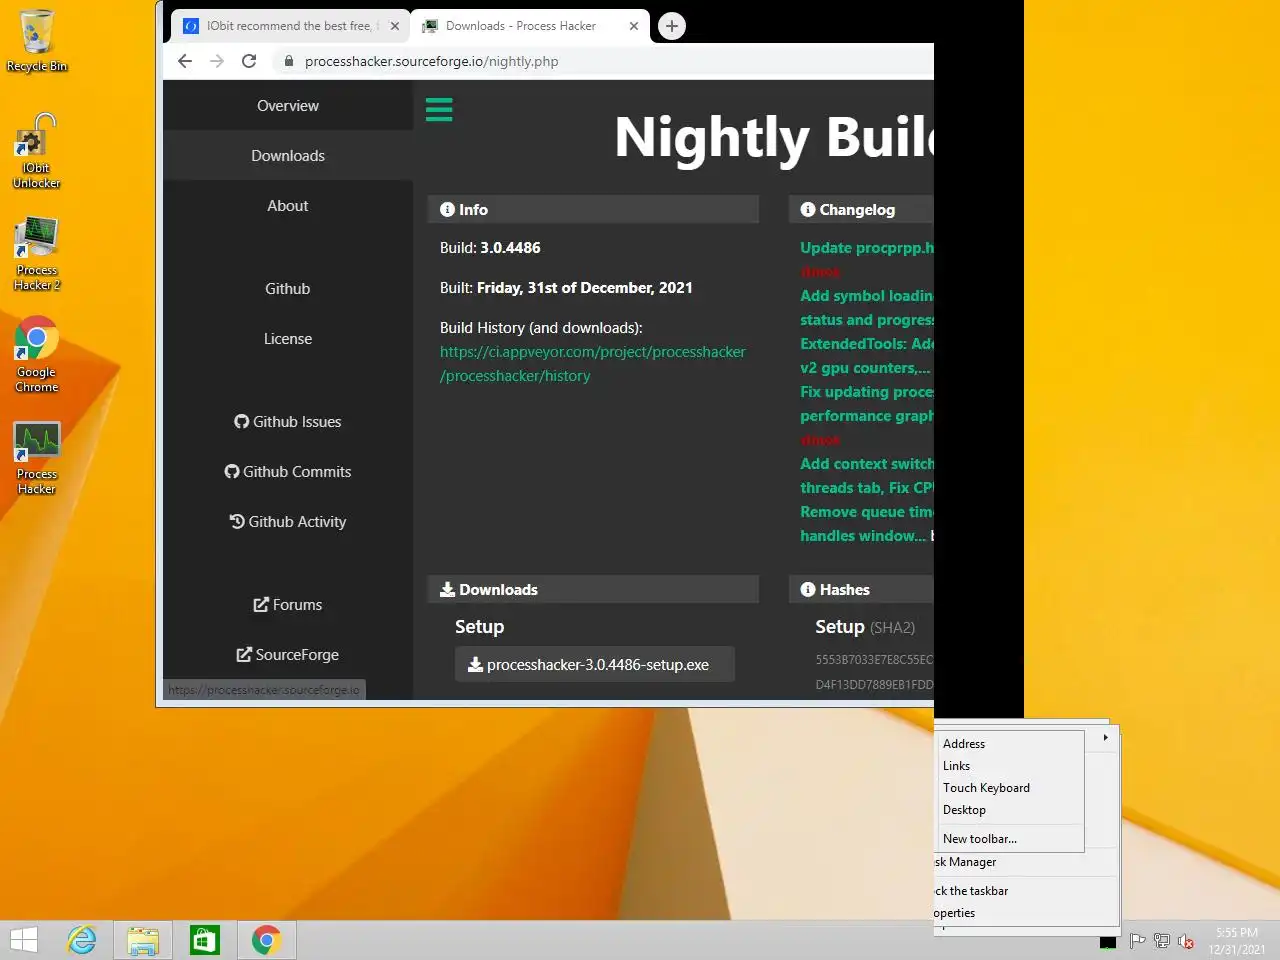
Task: Click the Hashes panel header
Action: click(x=861, y=589)
